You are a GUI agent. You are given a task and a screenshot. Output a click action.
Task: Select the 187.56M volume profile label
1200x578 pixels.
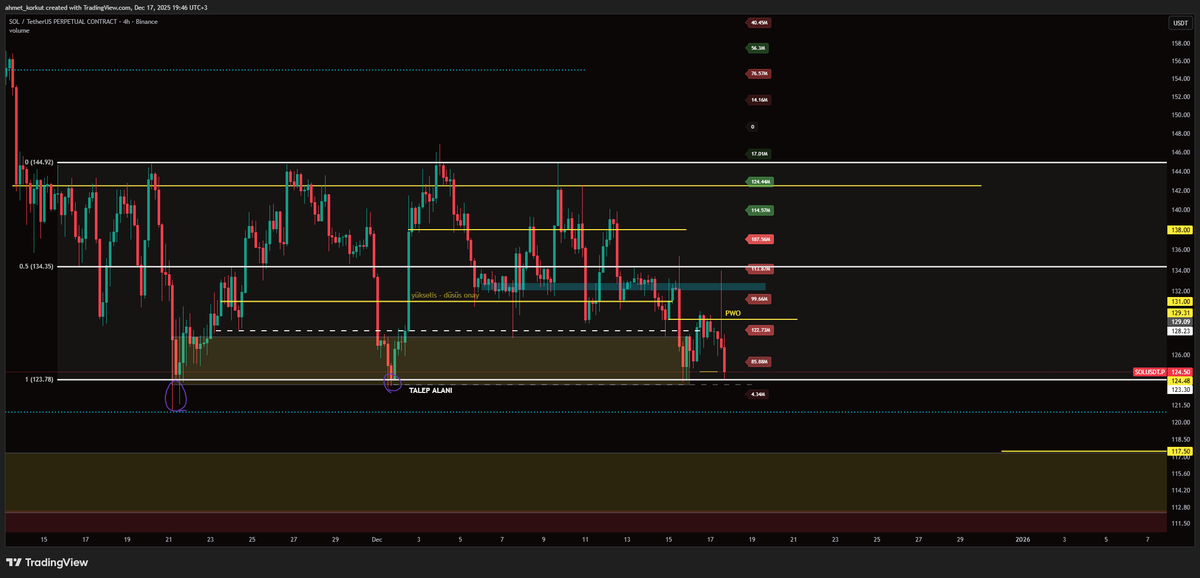(x=760, y=239)
